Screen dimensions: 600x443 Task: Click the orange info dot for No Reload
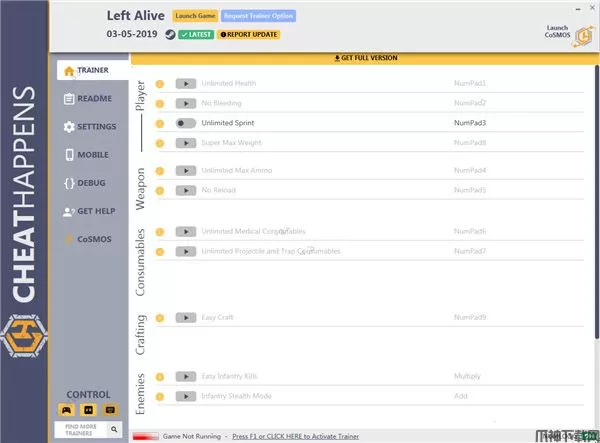click(160, 191)
